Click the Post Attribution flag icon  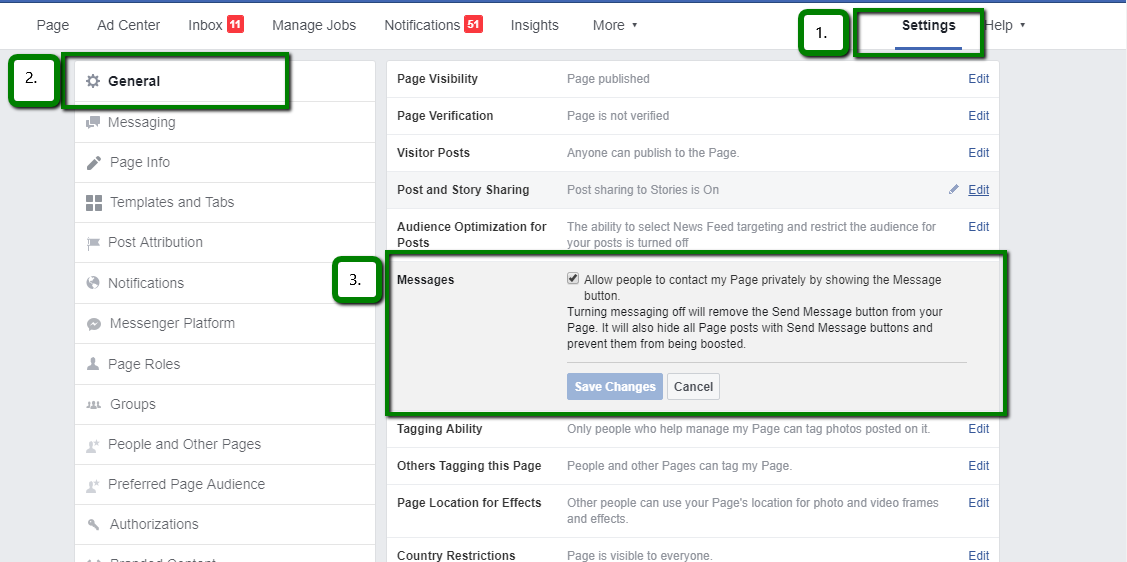tap(93, 243)
